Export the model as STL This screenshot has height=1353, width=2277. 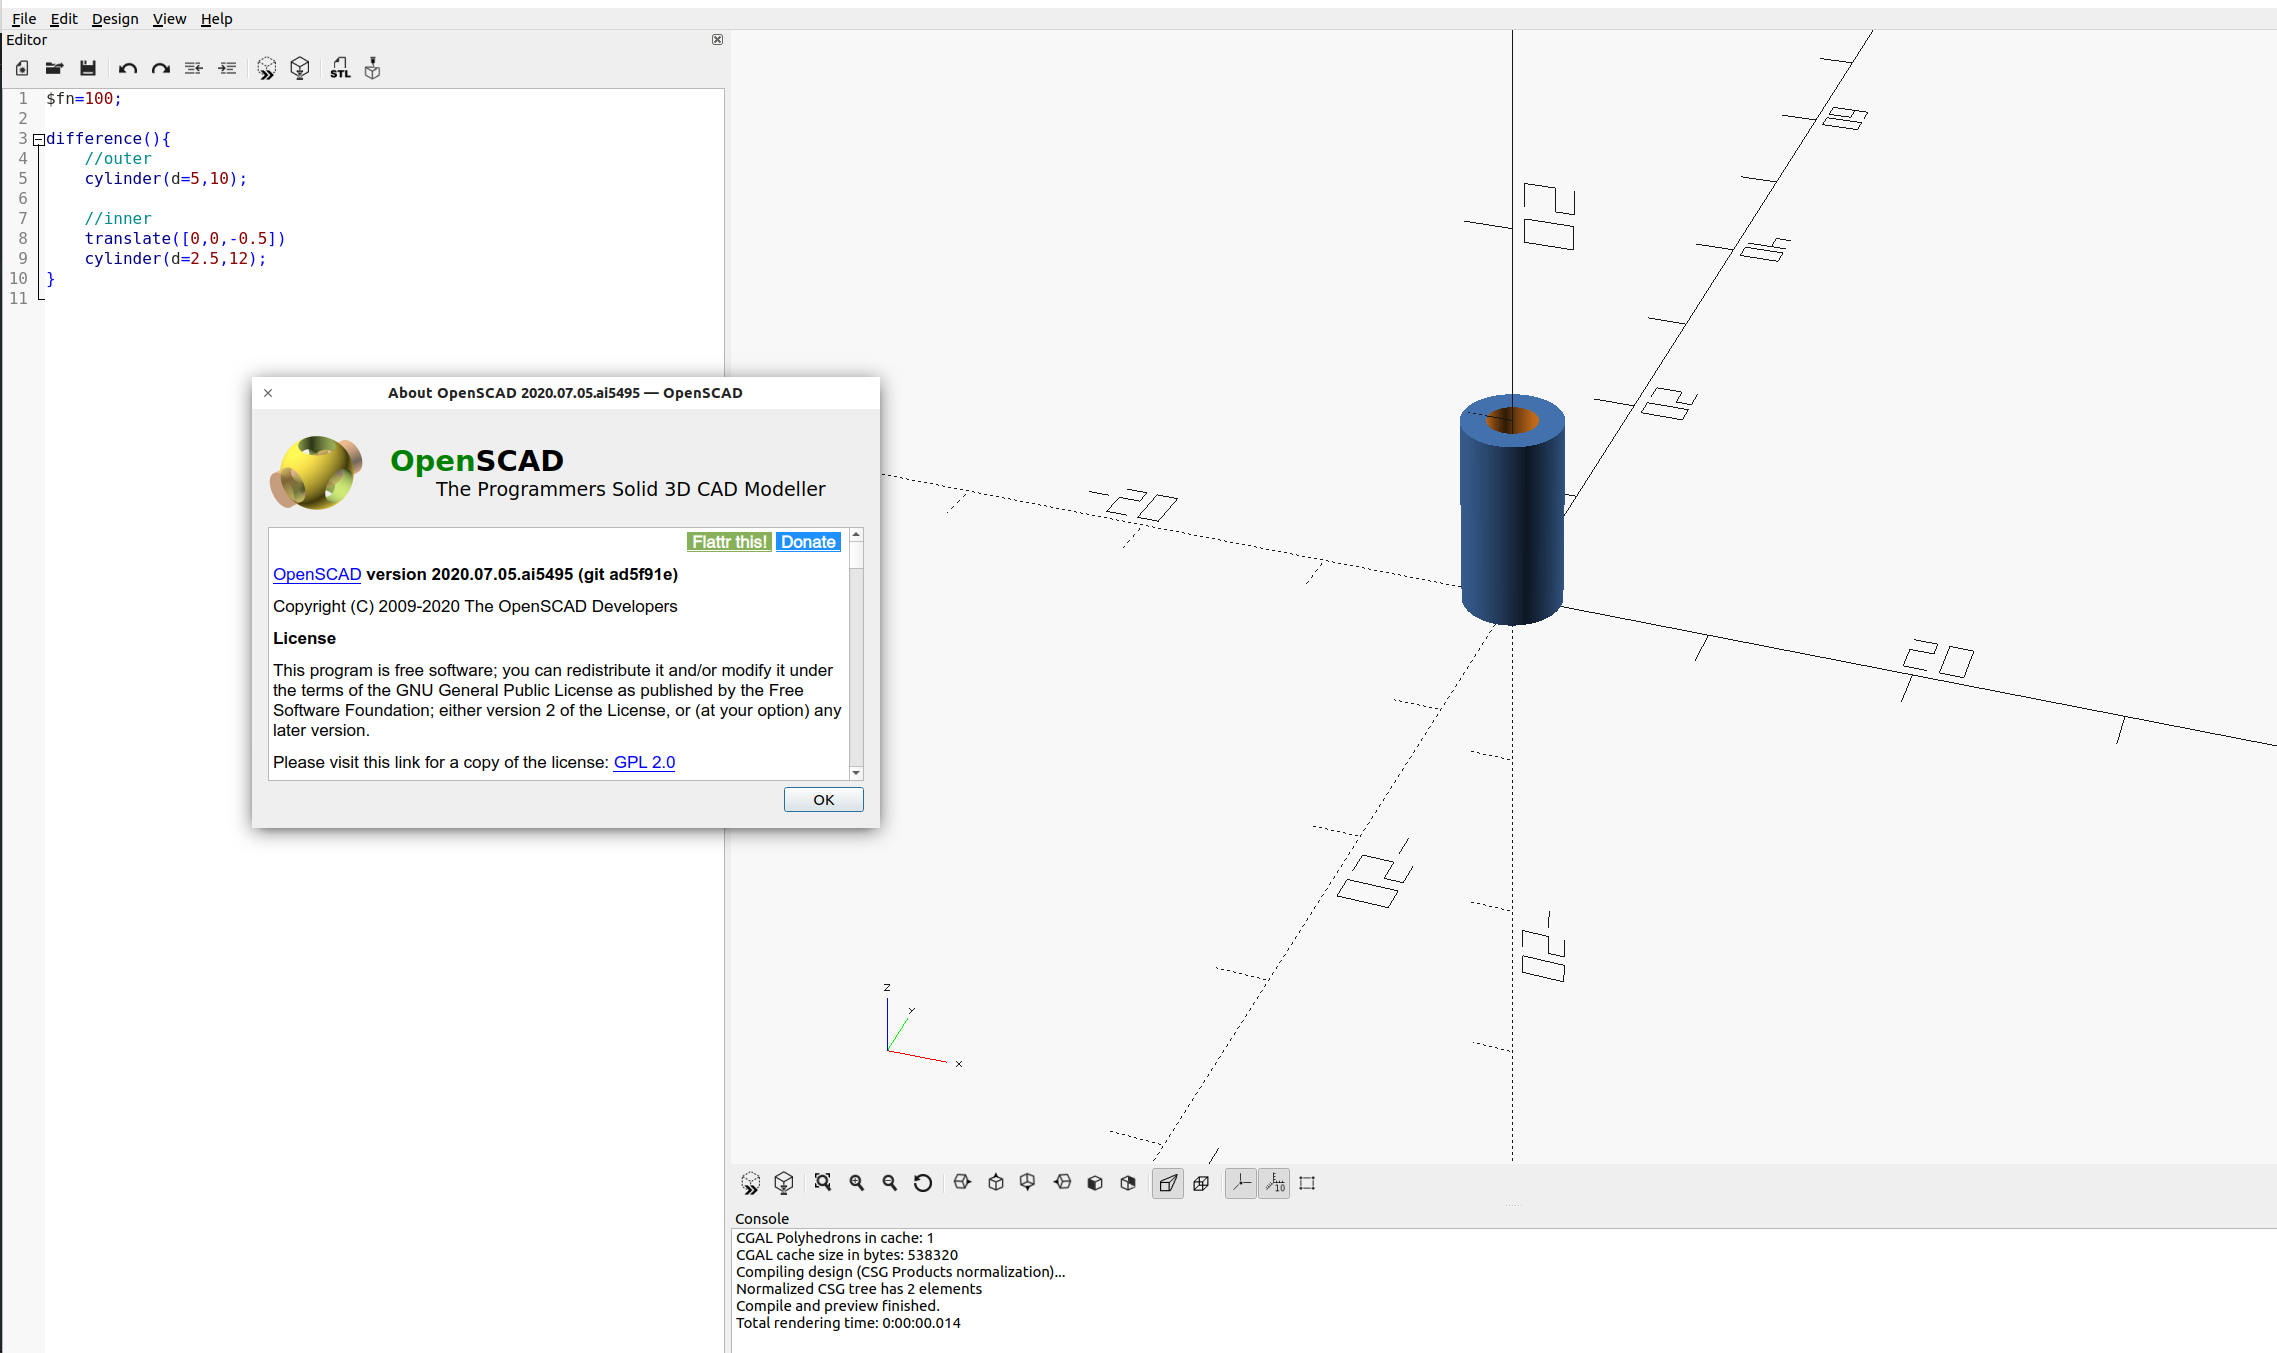(x=340, y=67)
